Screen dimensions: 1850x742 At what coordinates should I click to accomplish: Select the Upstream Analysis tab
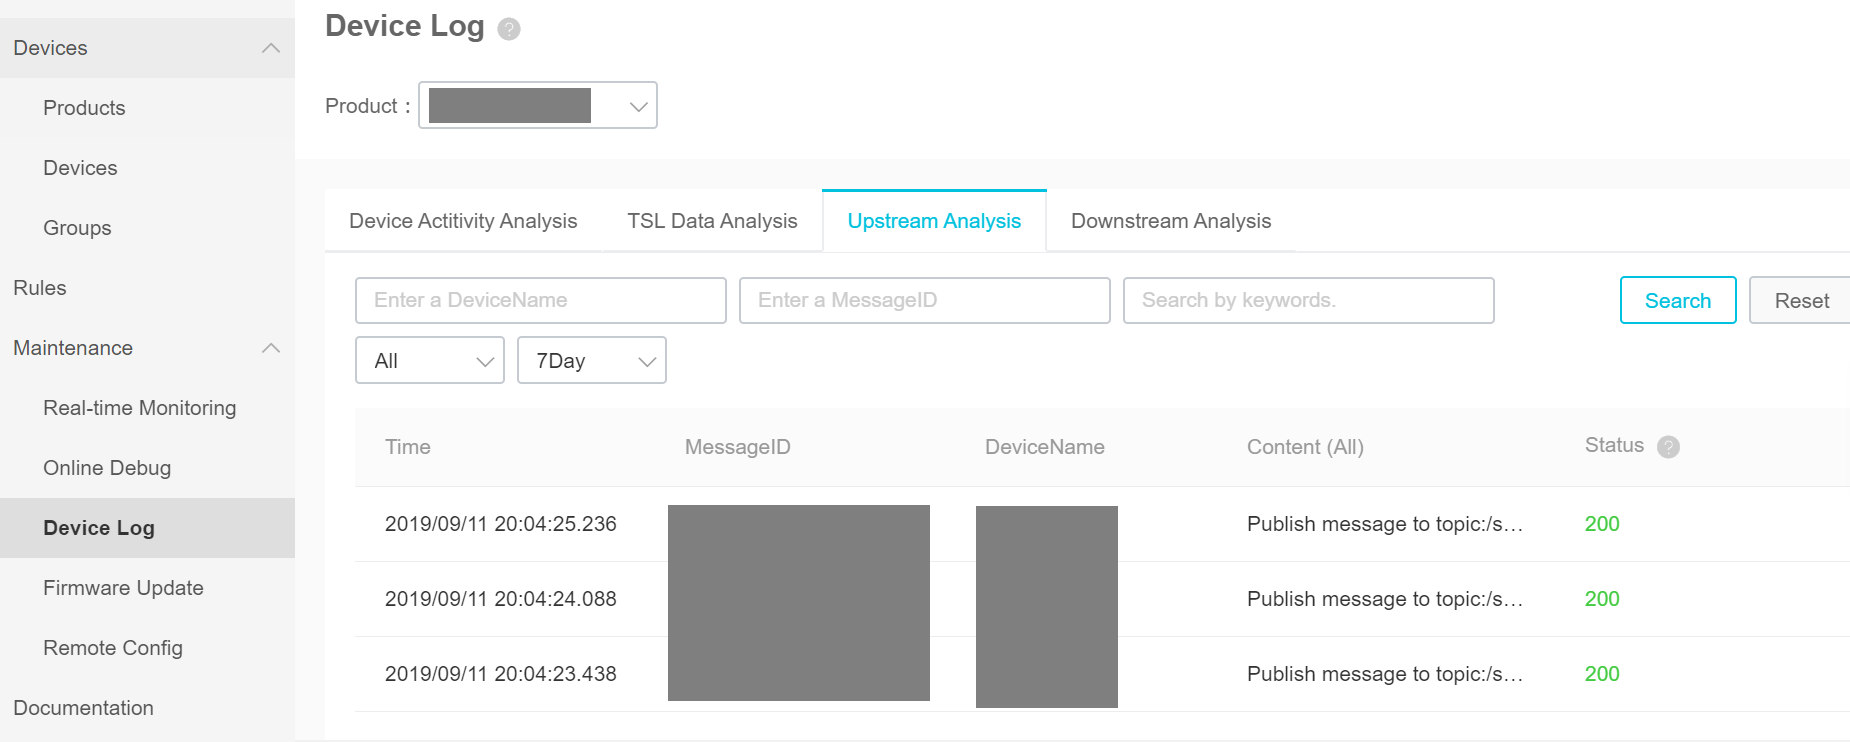(934, 221)
